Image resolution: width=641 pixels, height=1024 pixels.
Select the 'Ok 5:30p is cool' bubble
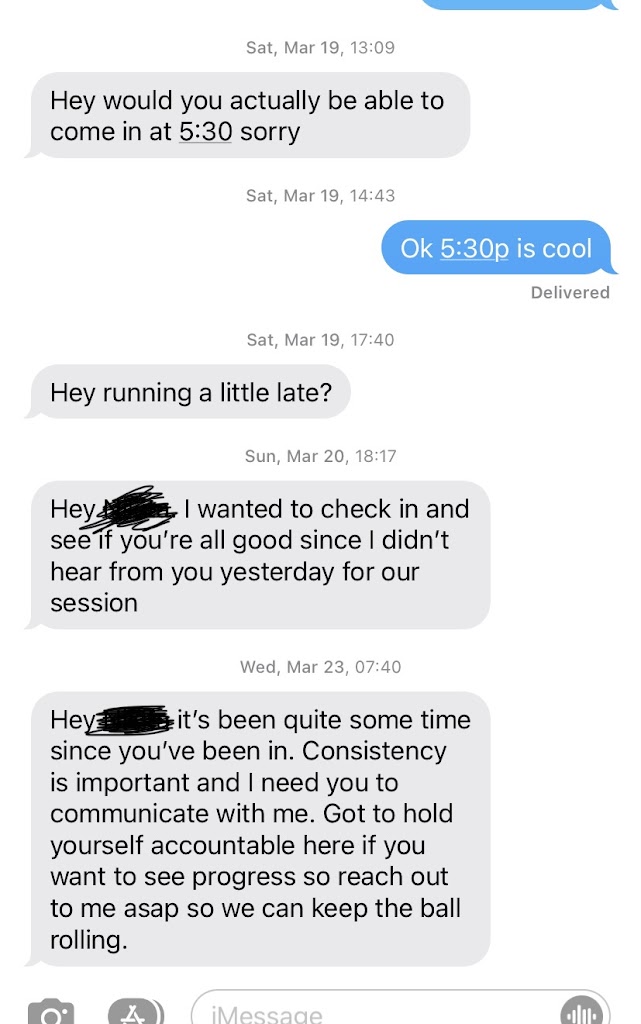(499, 248)
